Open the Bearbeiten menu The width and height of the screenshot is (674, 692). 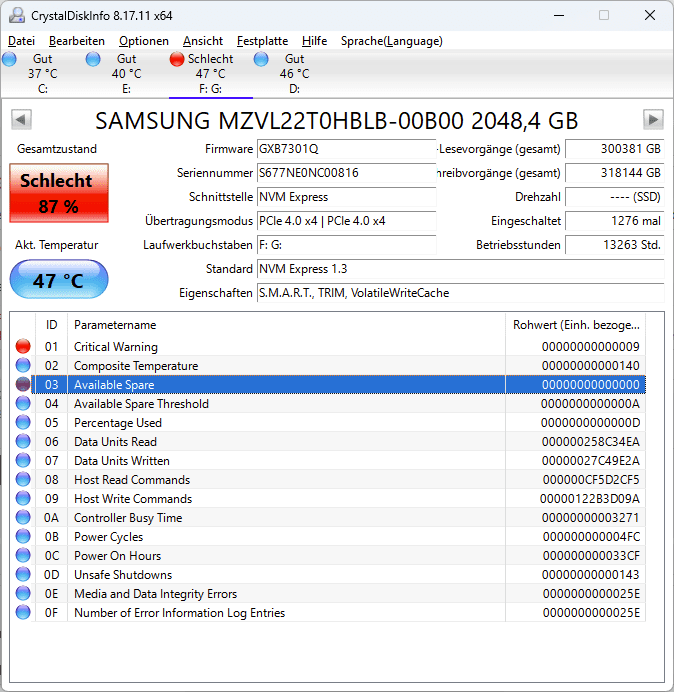(x=77, y=41)
